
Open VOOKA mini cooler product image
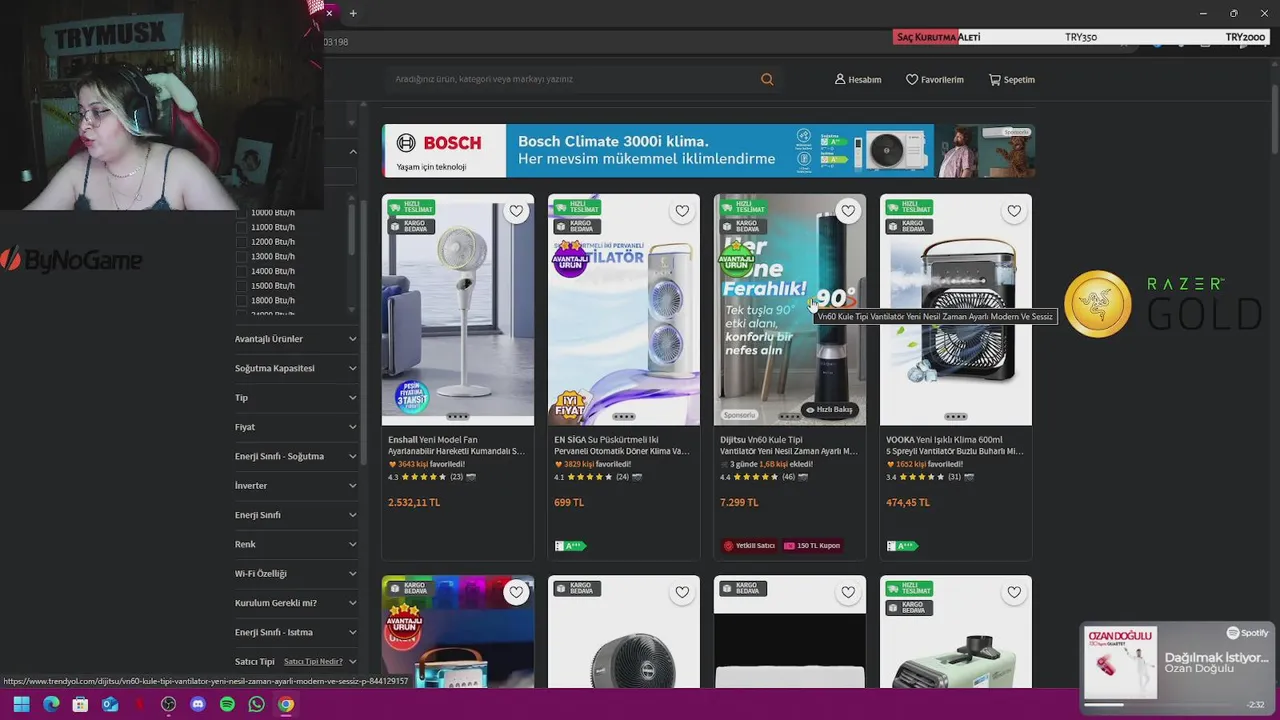956,310
